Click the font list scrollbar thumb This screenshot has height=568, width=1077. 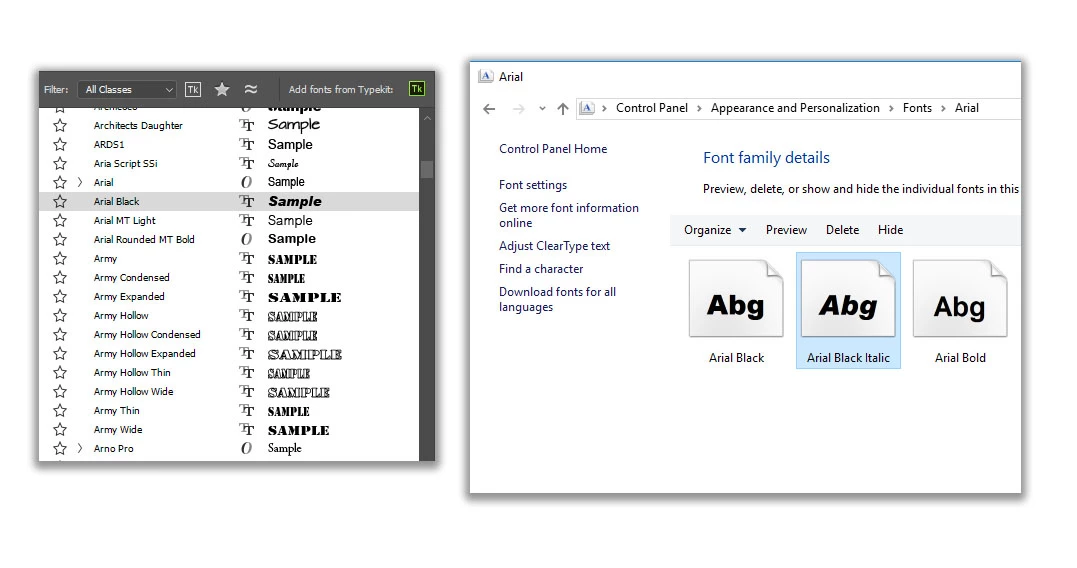pyautogui.click(x=427, y=169)
